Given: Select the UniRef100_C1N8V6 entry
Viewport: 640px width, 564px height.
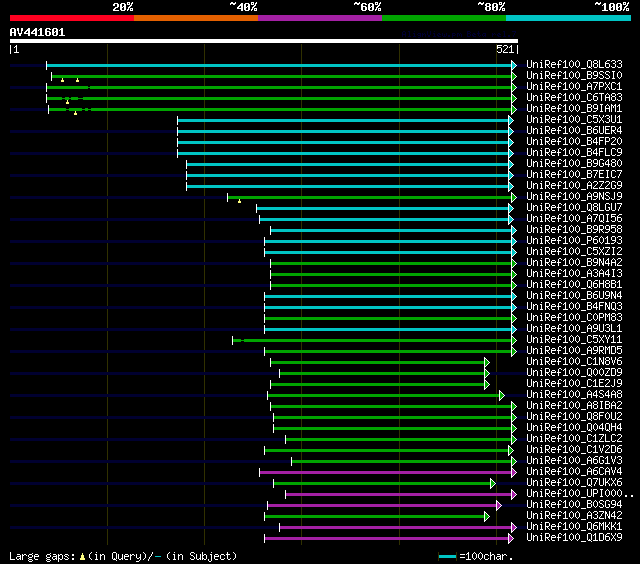Looking at the screenshot, I should pyautogui.click(x=574, y=362).
